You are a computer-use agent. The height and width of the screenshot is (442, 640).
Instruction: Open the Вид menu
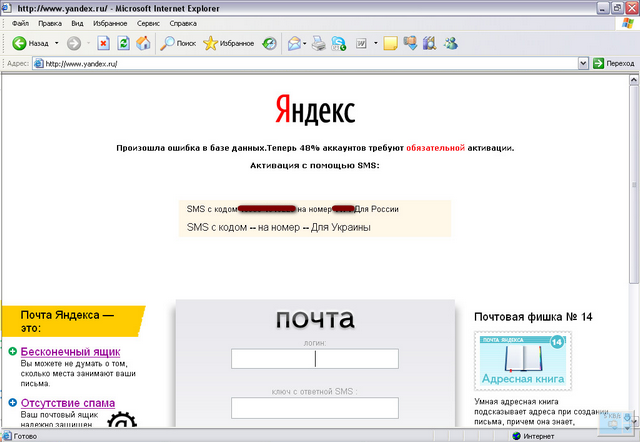(77, 24)
